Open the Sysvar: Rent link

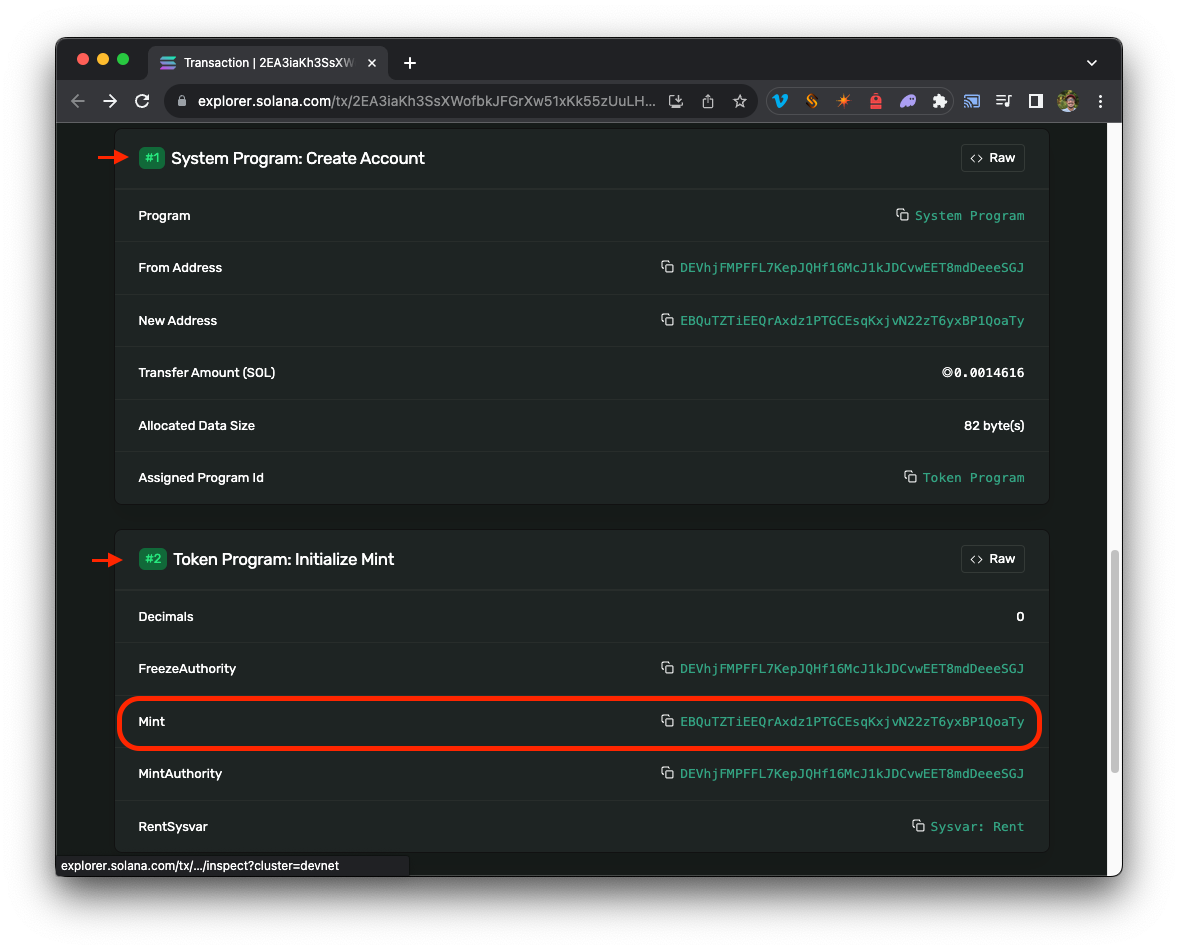(977, 827)
